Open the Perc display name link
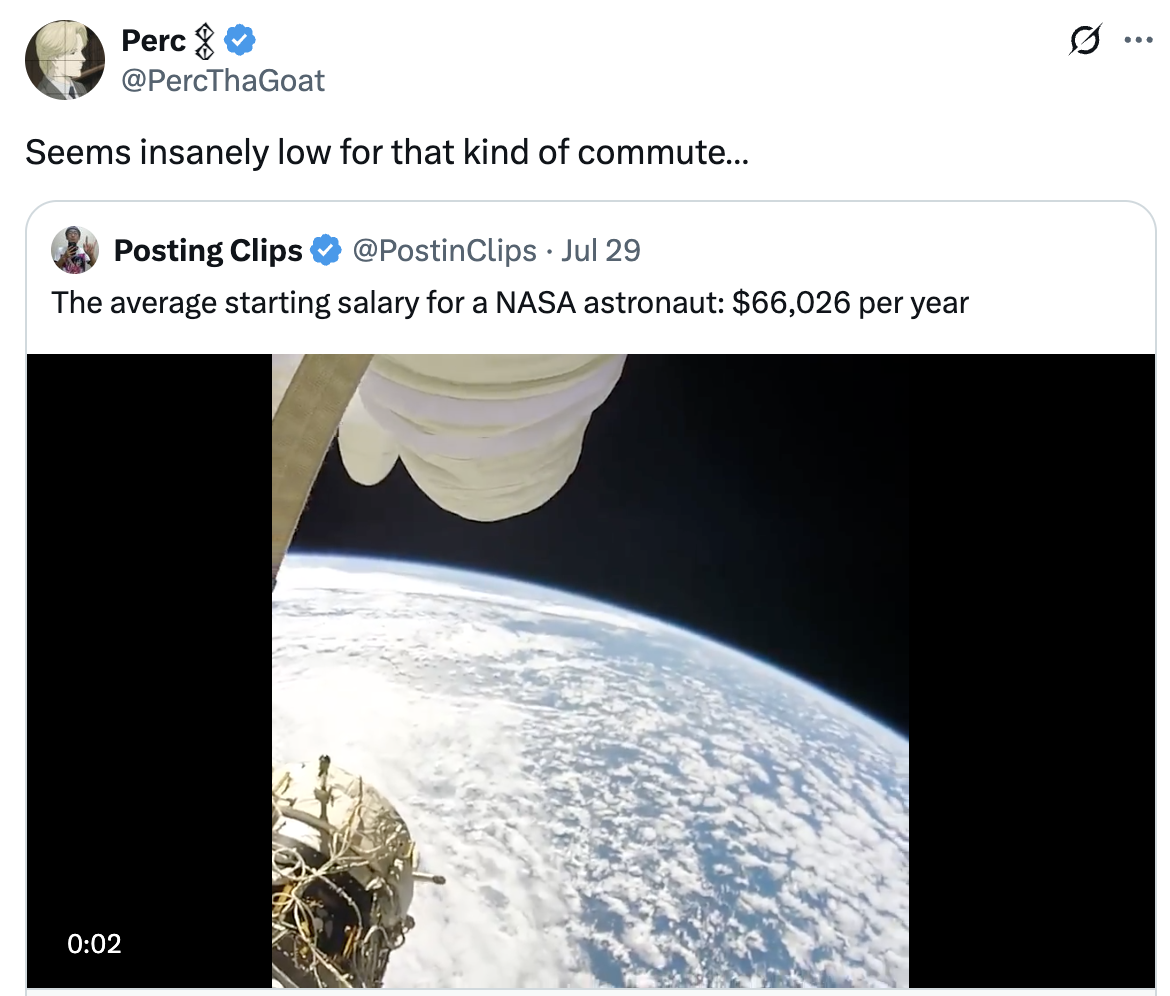The image size is (1170, 996). point(153,41)
